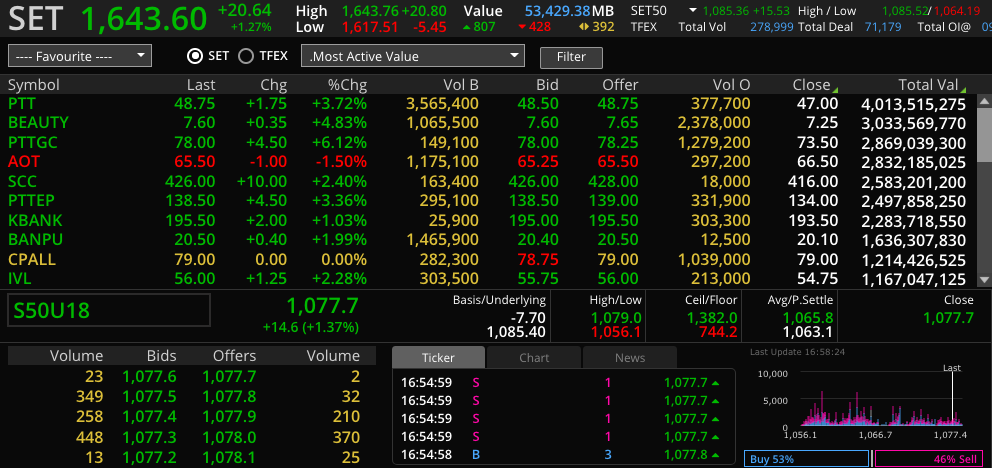Click the Filter button
The height and width of the screenshot is (468, 992).
point(571,57)
